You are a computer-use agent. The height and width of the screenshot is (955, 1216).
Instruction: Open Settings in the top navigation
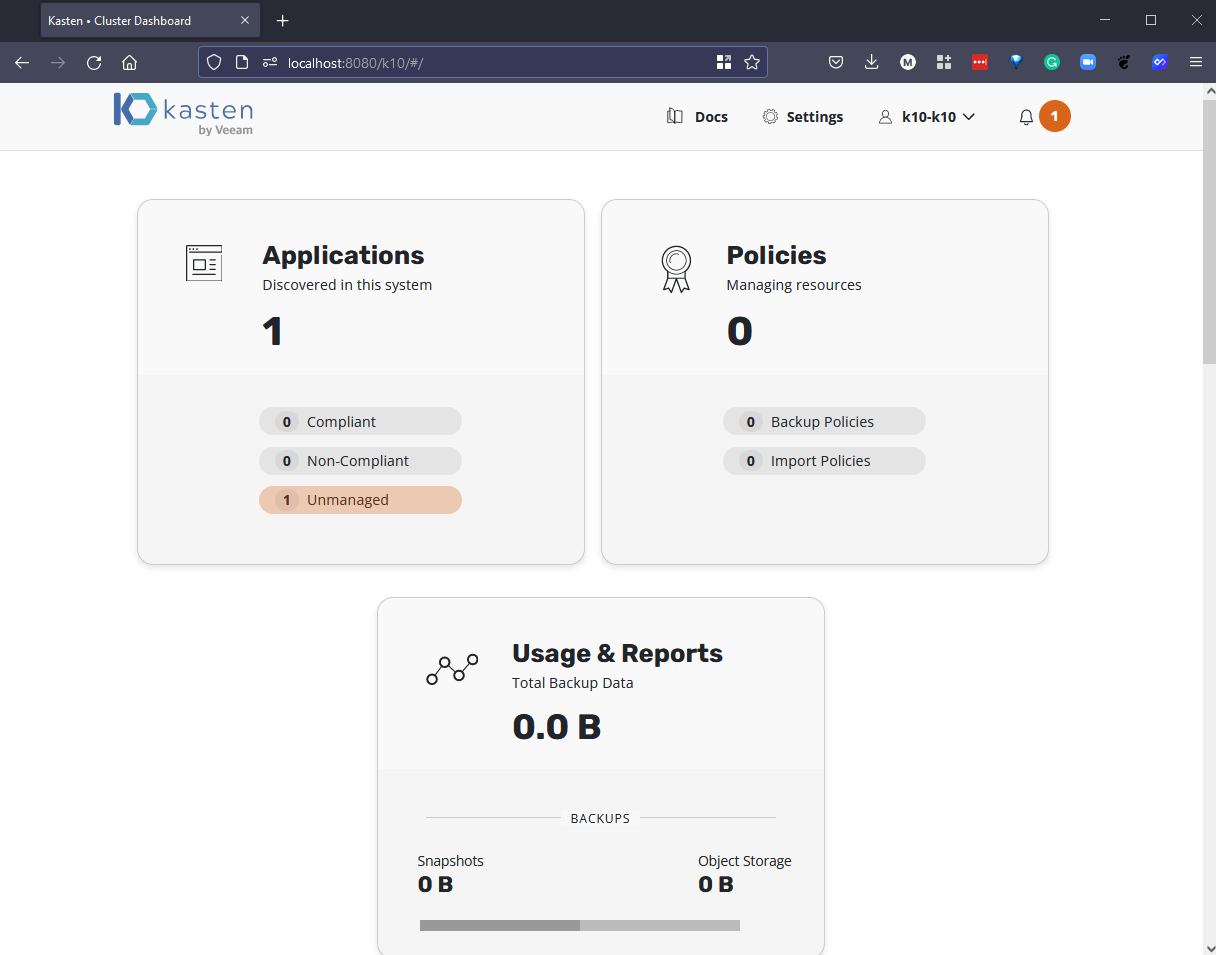pyautogui.click(x=803, y=117)
